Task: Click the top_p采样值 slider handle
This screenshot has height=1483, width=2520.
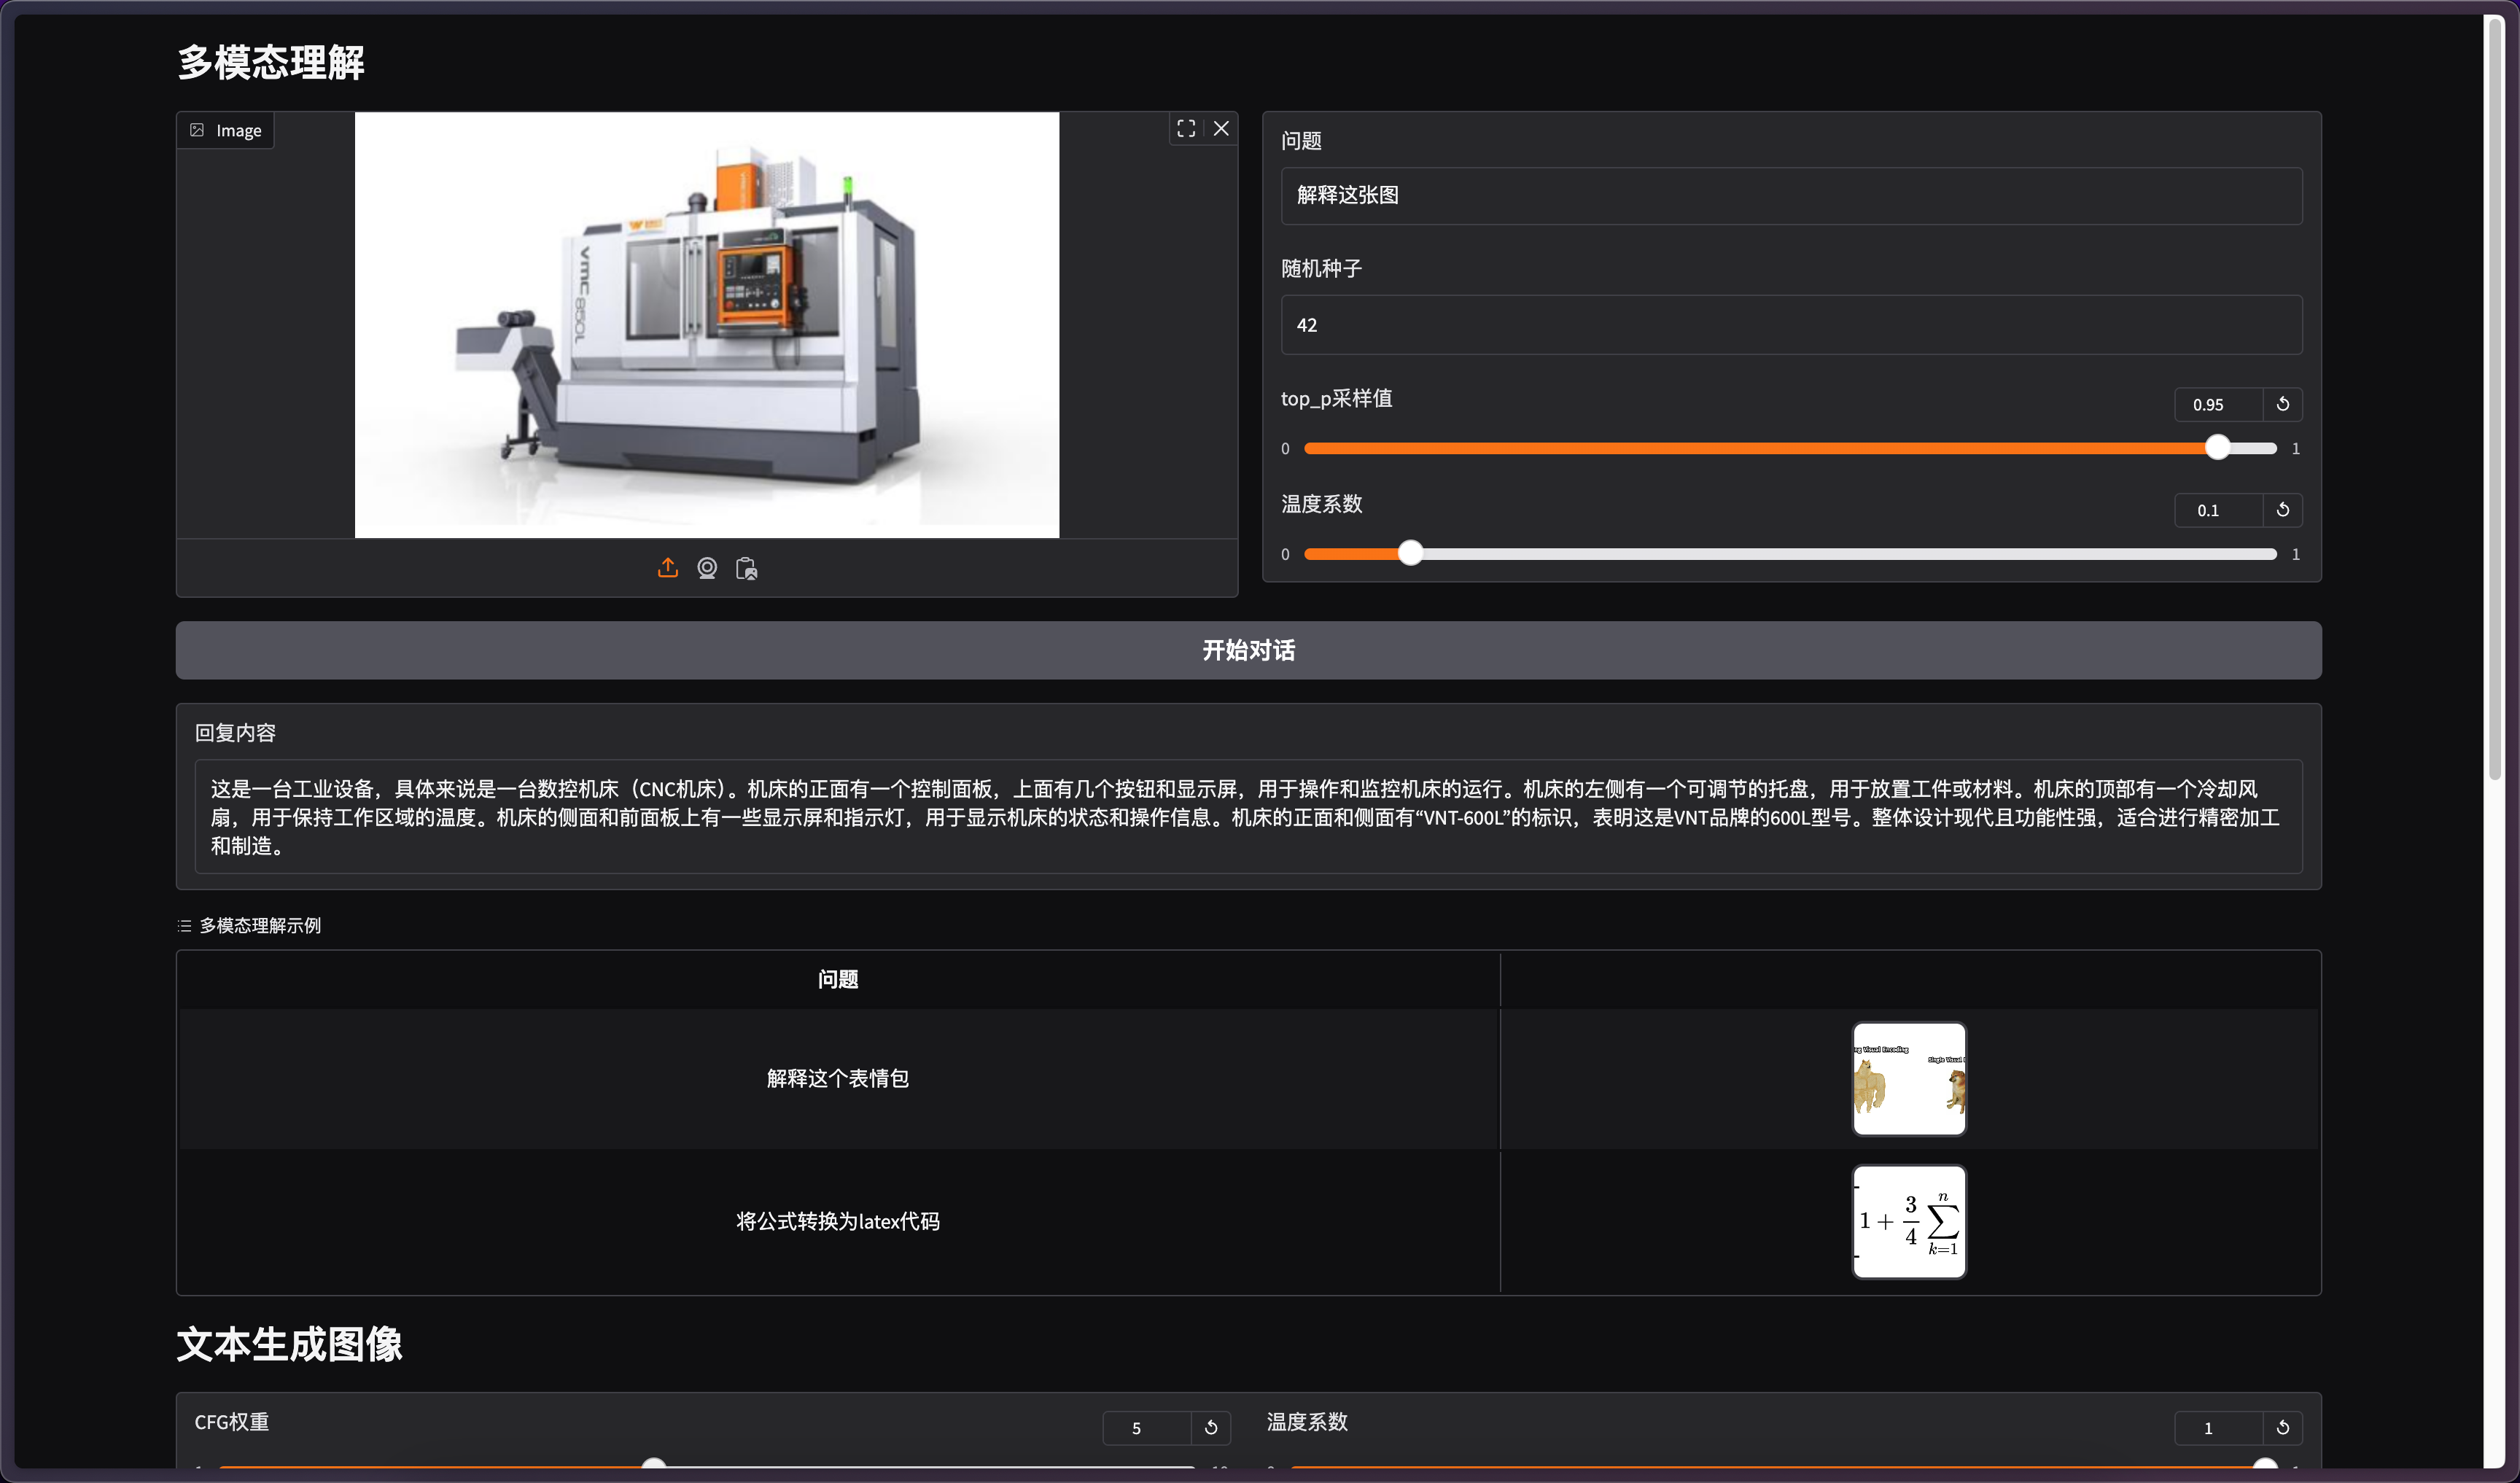Action: (x=2217, y=448)
